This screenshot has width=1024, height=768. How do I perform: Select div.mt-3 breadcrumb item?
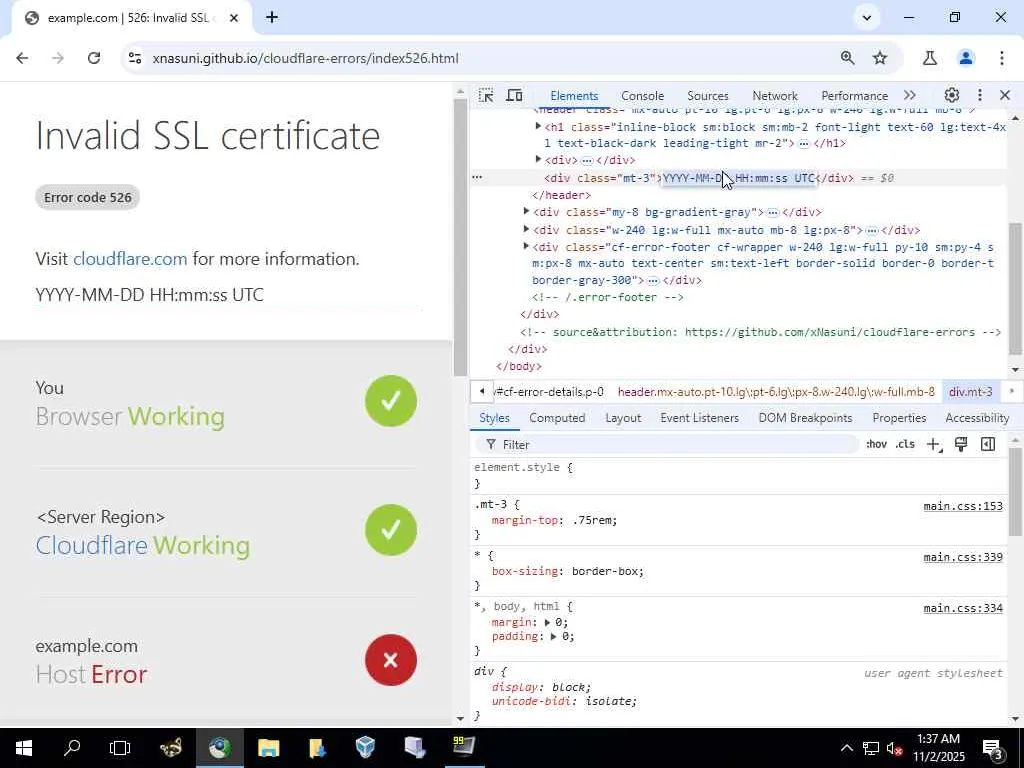(x=970, y=392)
